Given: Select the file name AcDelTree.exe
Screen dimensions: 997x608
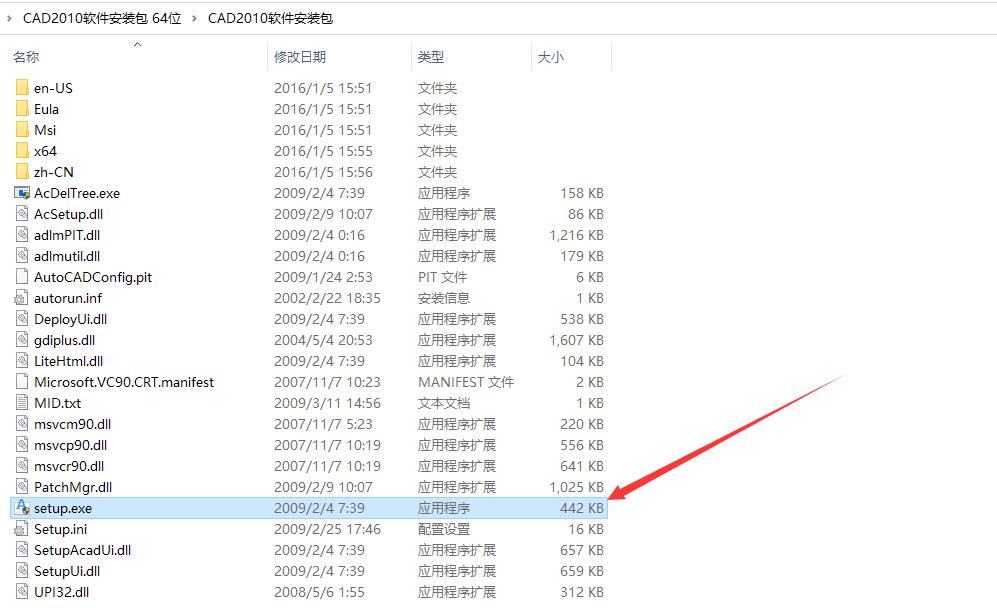Looking at the screenshot, I should (x=77, y=193).
